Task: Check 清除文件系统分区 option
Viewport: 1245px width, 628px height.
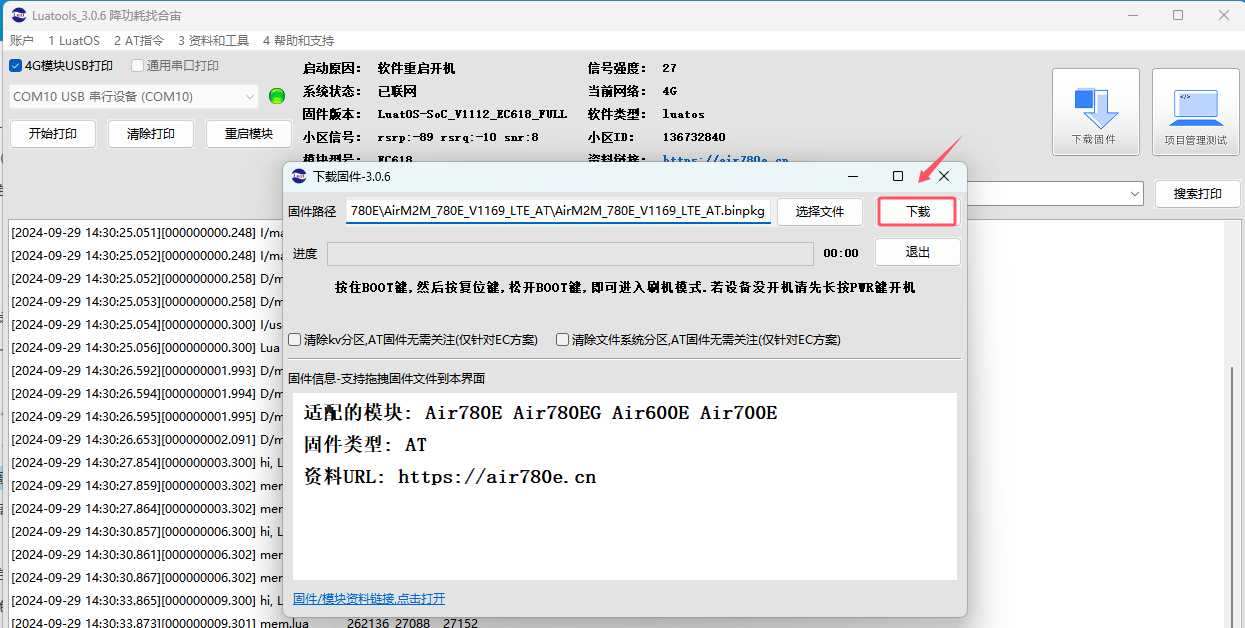Action: (563, 340)
